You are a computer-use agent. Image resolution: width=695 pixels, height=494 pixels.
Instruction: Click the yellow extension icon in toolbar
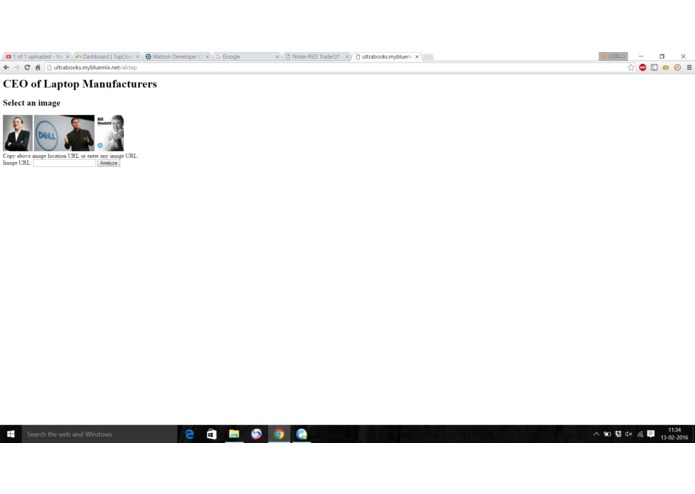(666, 67)
